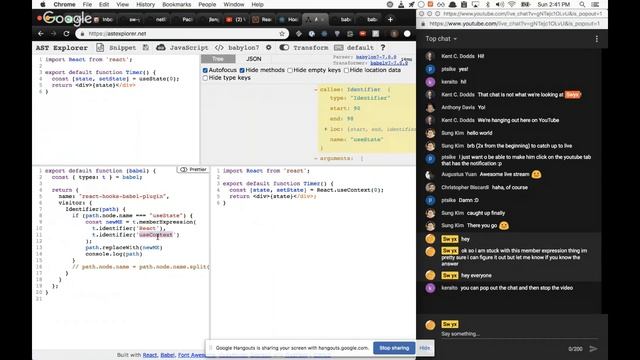Viewport: 640px width, 360px height.
Task: Open the AirPlay display icon in menu bar
Action: click(475, 4)
